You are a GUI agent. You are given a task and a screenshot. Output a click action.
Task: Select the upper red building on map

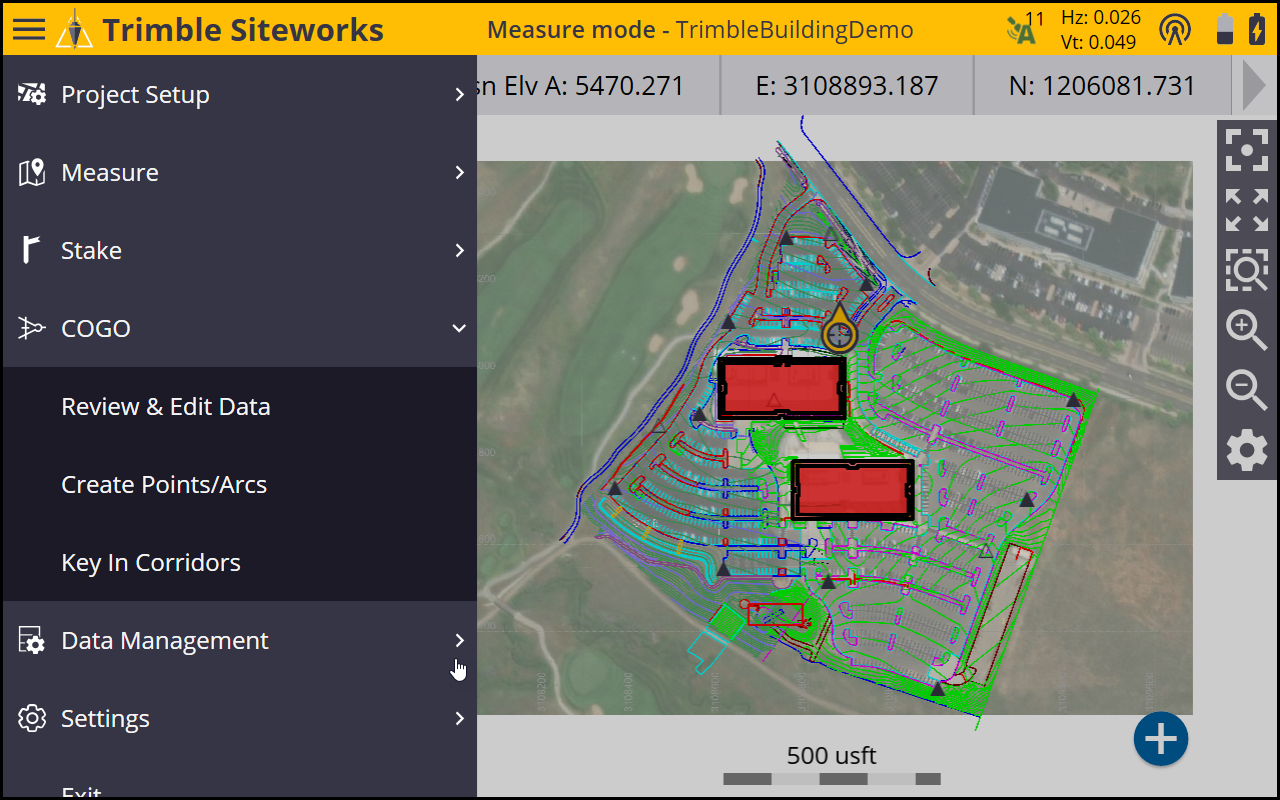(x=782, y=388)
